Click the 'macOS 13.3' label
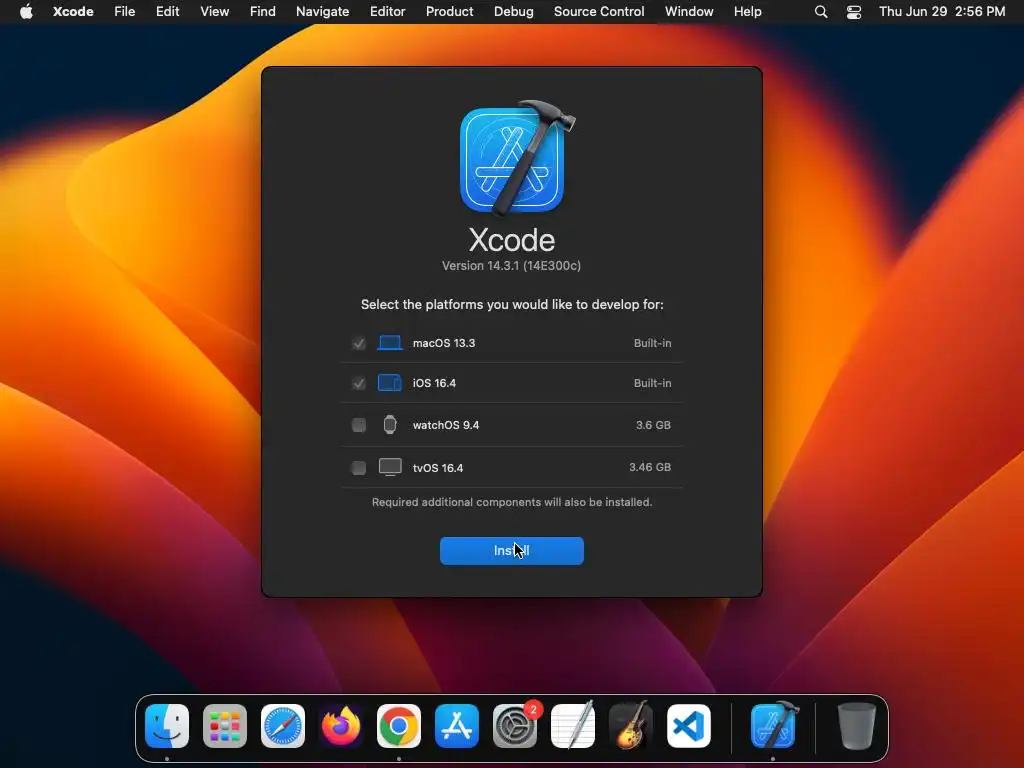This screenshot has width=1024, height=768. point(444,343)
